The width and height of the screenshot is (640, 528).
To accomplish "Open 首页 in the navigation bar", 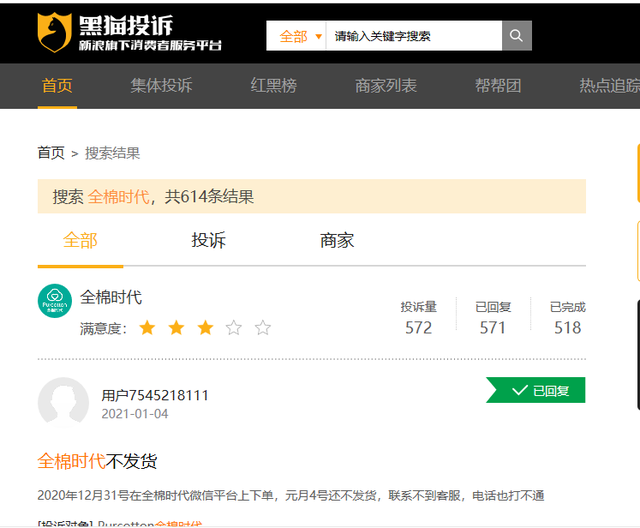I will click(x=57, y=86).
